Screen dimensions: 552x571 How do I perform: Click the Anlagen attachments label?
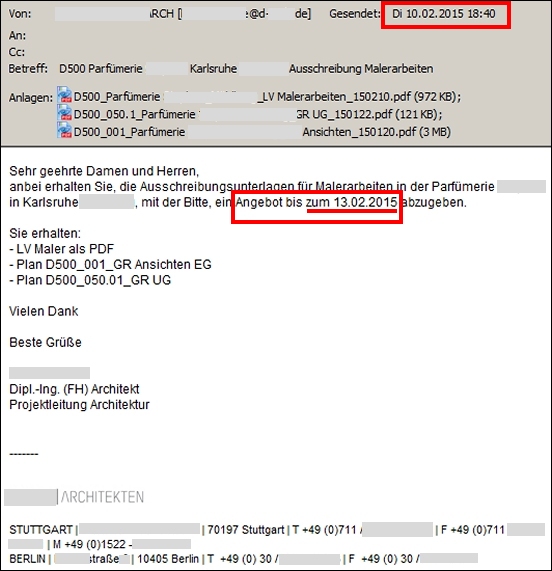click(31, 98)
